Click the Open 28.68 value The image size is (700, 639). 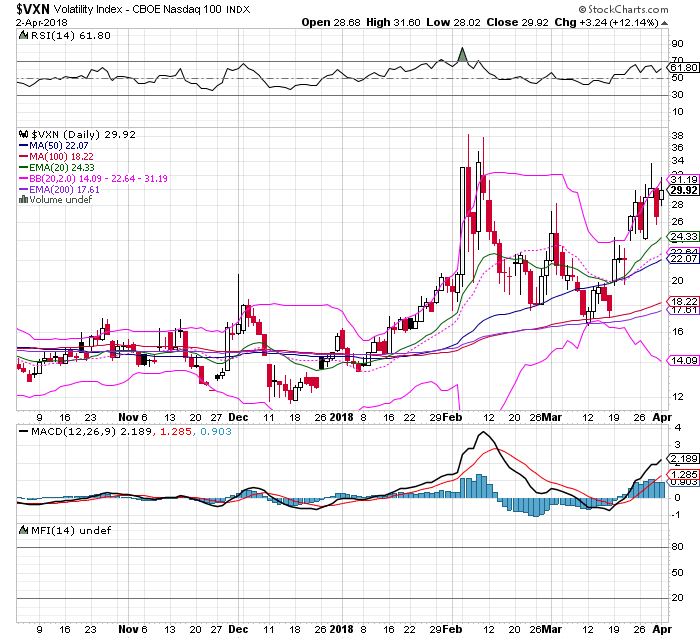click(331, 22)
